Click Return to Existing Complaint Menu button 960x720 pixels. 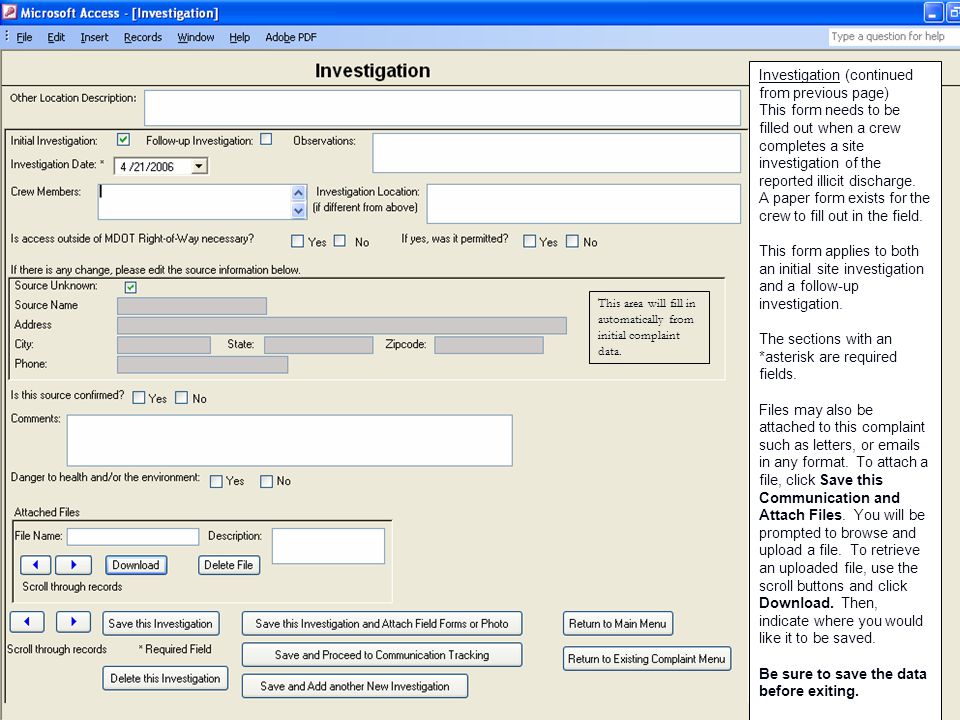(x=647, y=659)
